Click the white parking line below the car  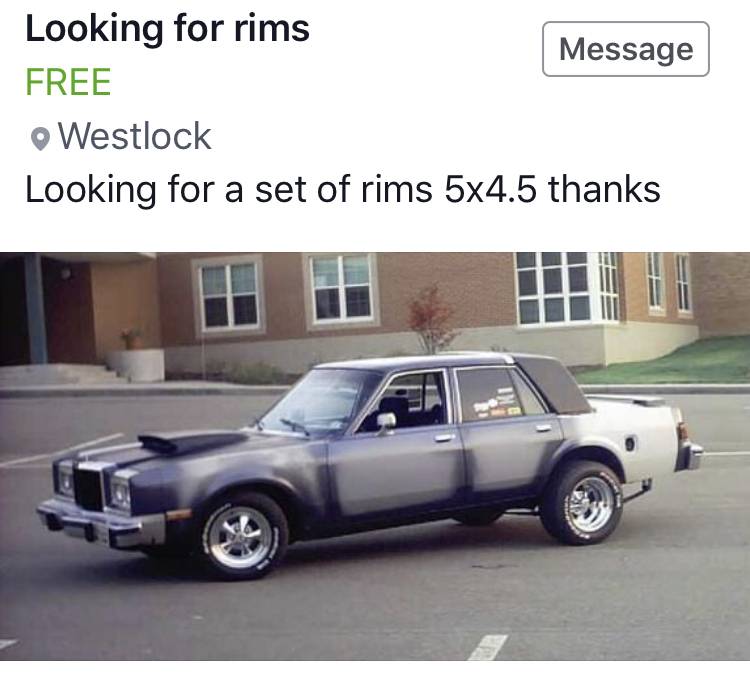click(488, 647)
